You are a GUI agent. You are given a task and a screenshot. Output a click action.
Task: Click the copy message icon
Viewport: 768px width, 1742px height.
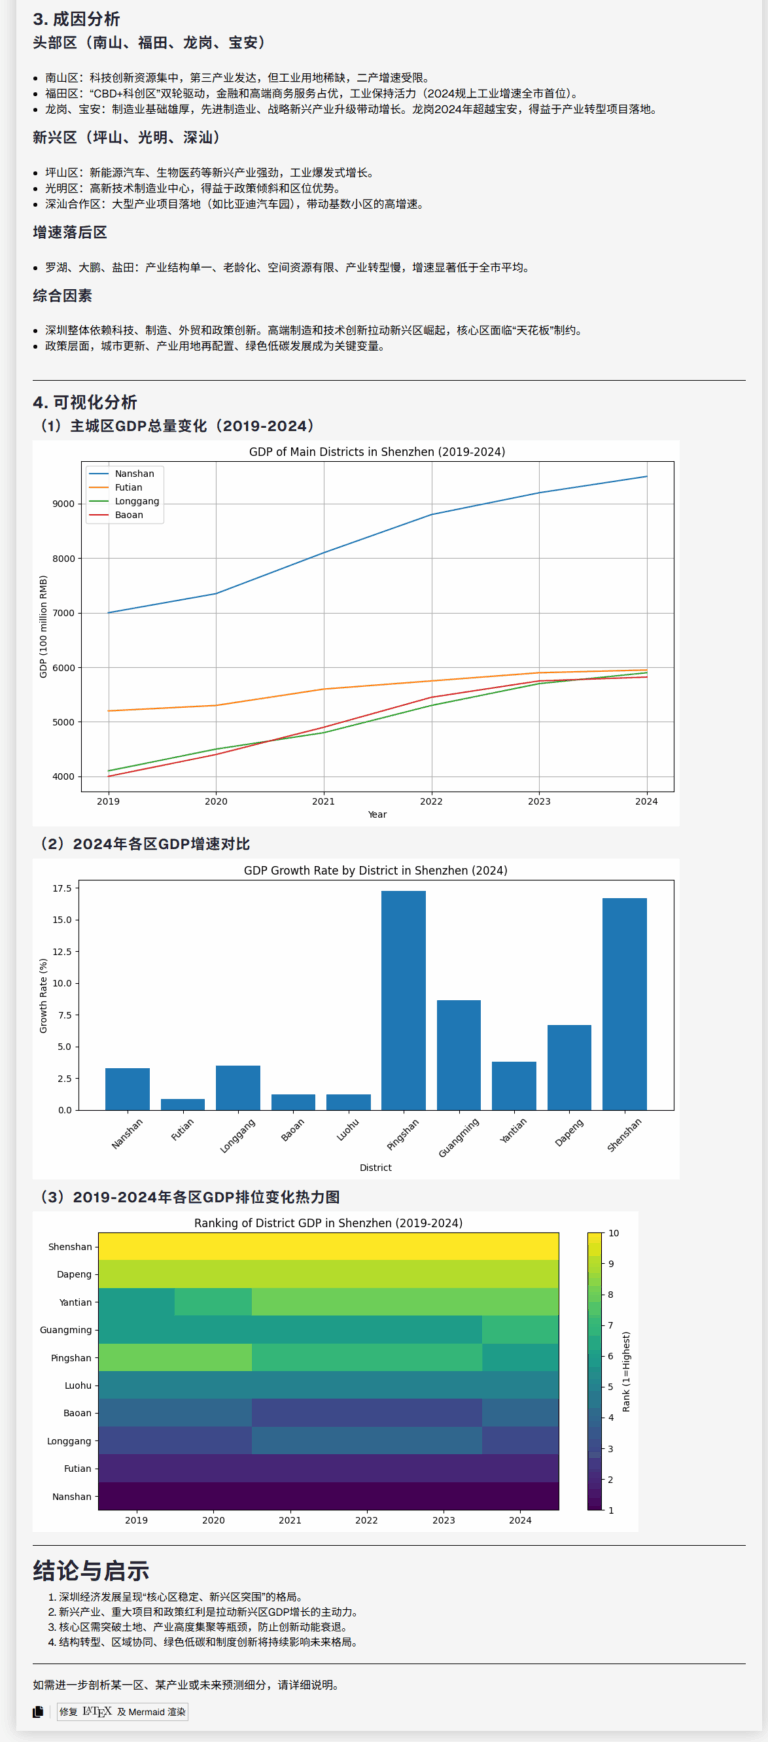click(x=38, y=1712)
